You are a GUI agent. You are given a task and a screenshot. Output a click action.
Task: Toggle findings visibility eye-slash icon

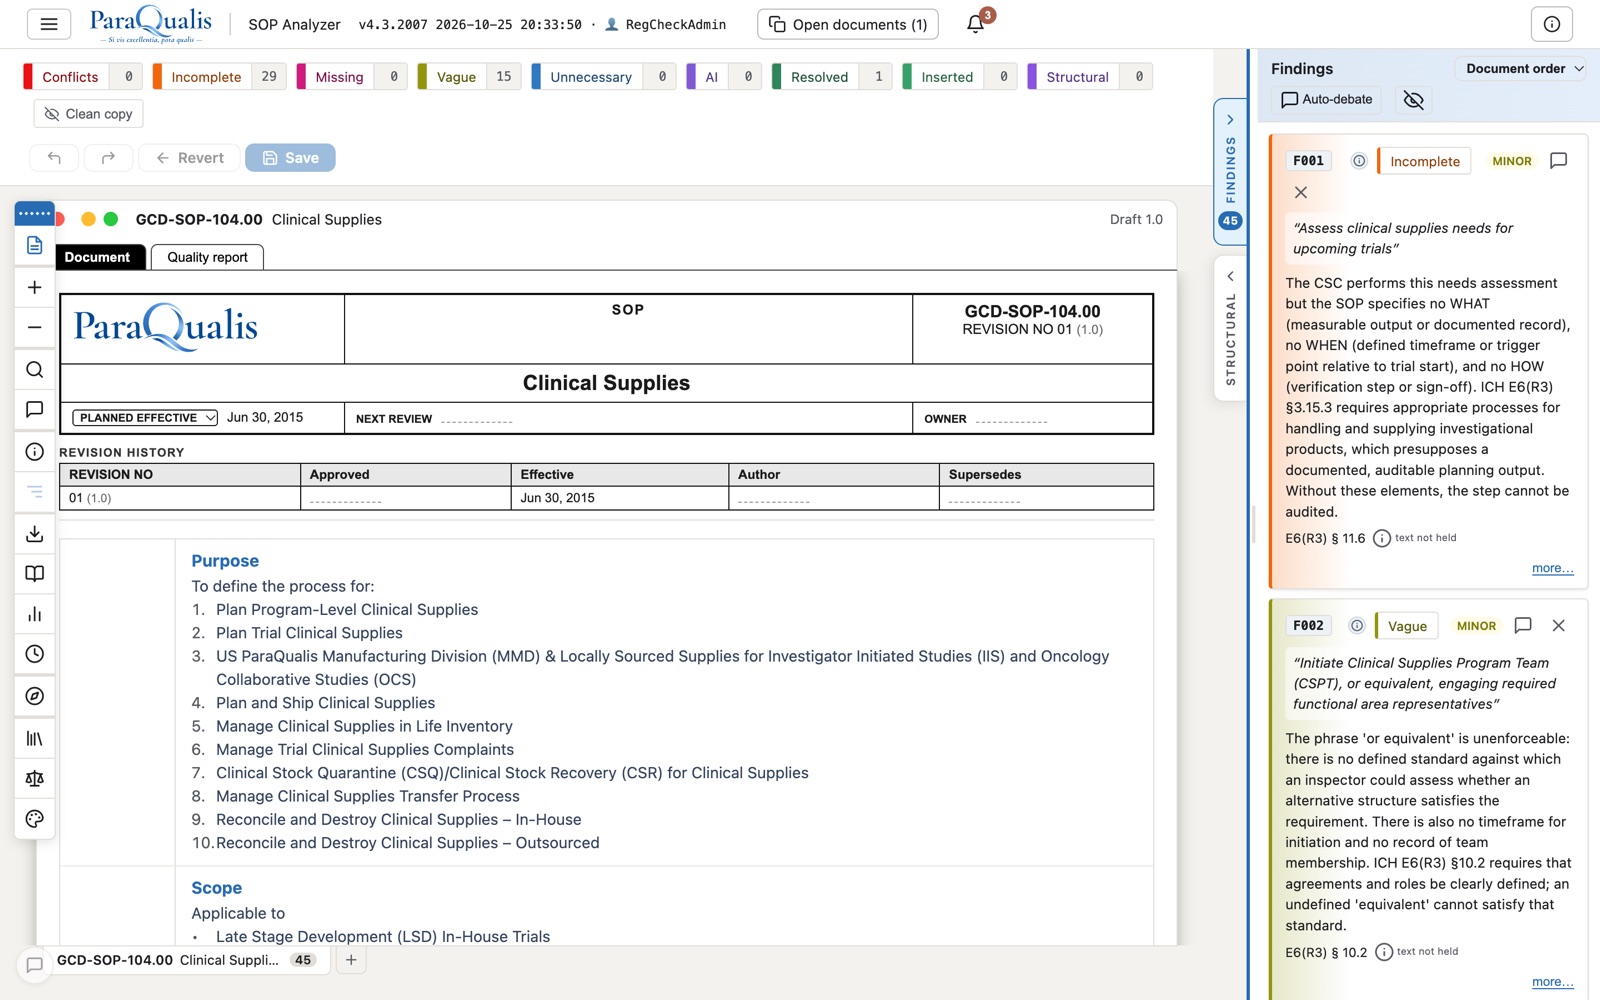(1413, 100)
